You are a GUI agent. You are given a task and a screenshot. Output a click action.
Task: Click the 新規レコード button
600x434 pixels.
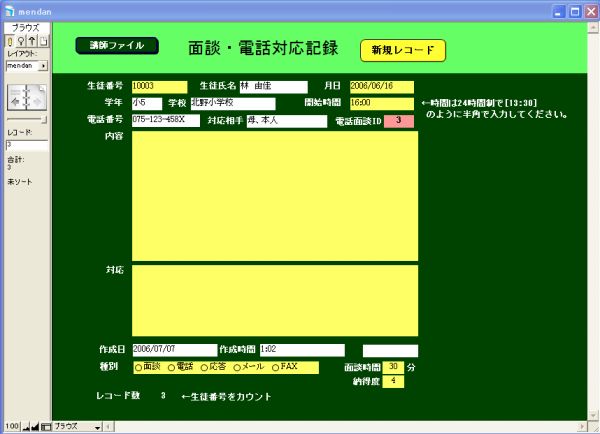coord(403,50)
